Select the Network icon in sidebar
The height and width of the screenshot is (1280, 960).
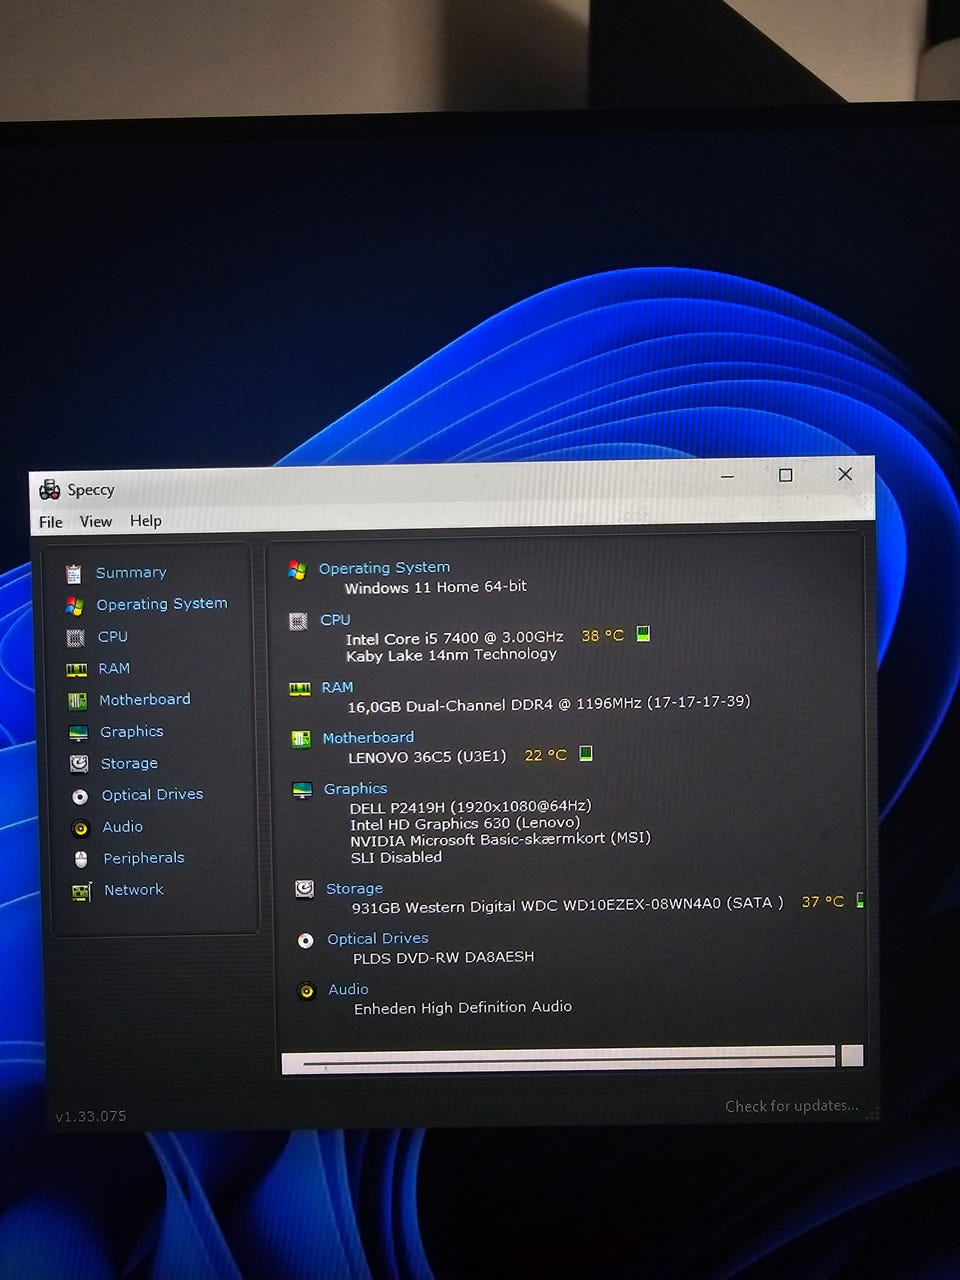coord(82,891)
